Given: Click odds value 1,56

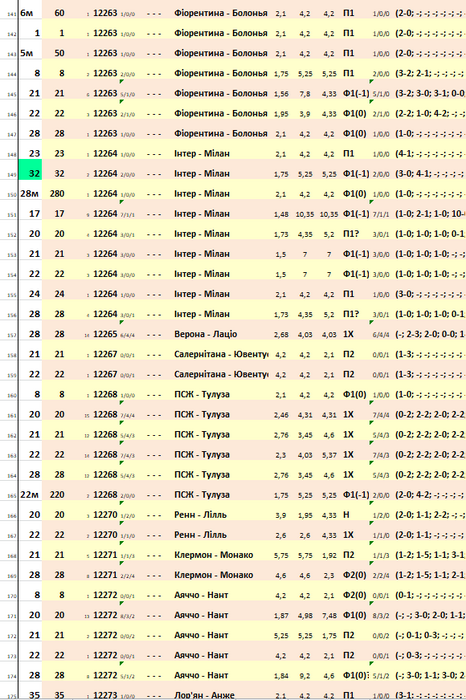Looking at the screenshot, I should pos(281,94).
